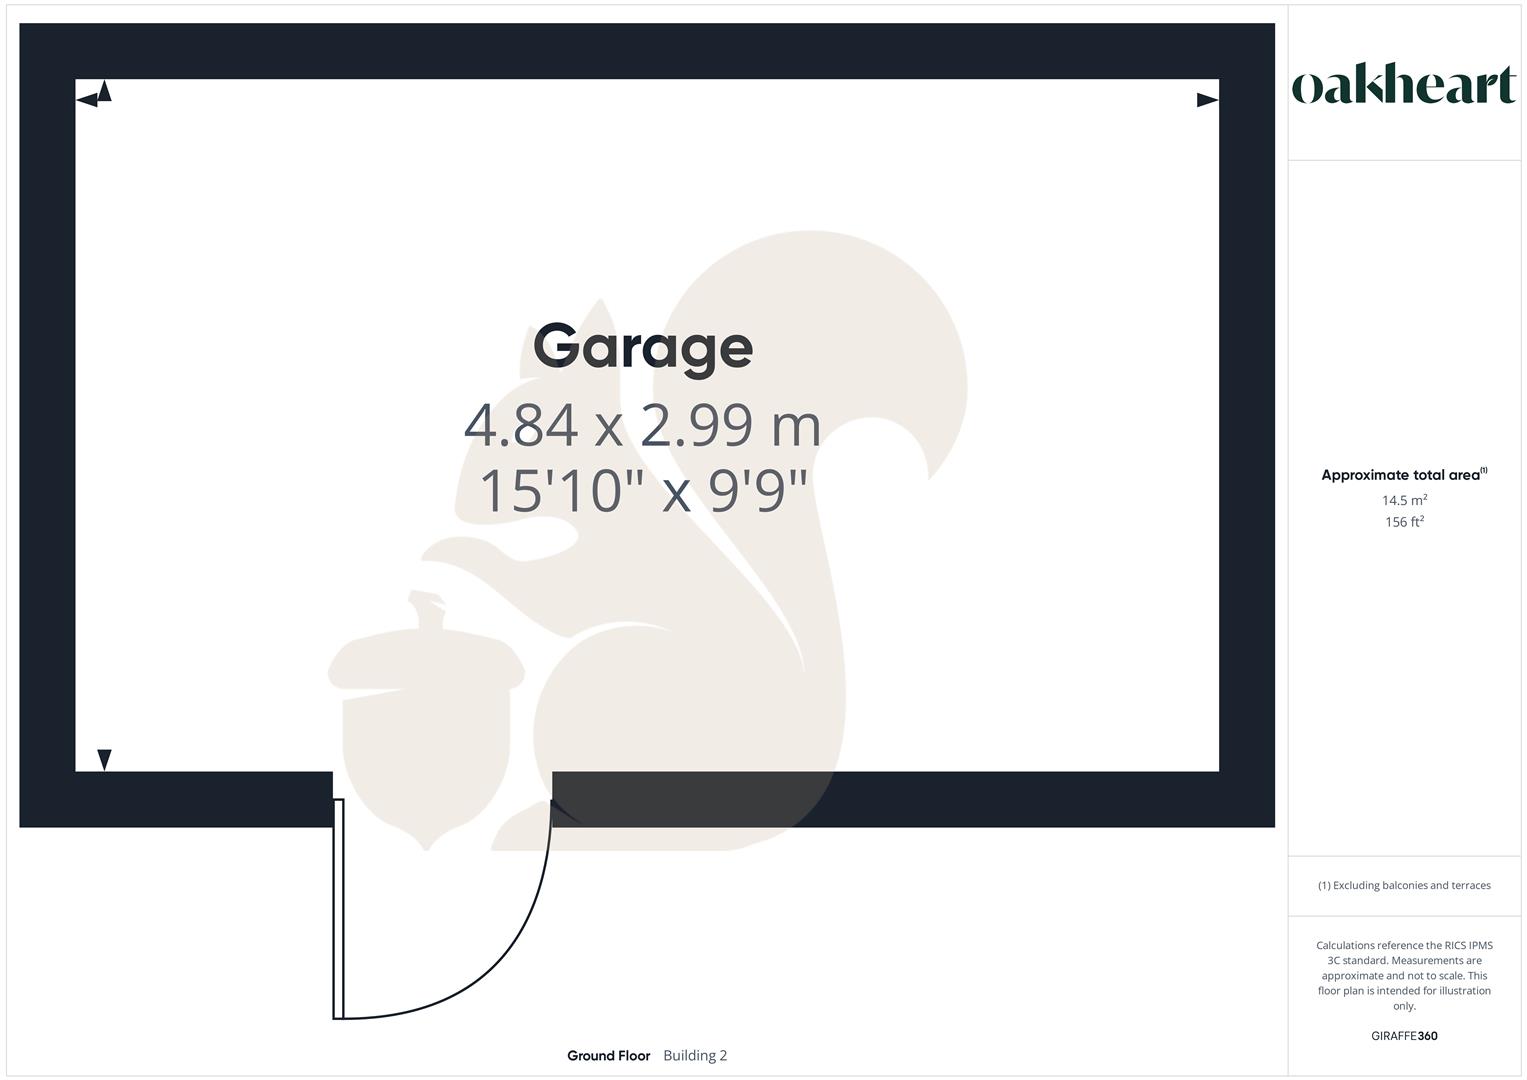Click the Ground Floor label
Viewport: 1527px width, 1080px height.
[608, 1055]
